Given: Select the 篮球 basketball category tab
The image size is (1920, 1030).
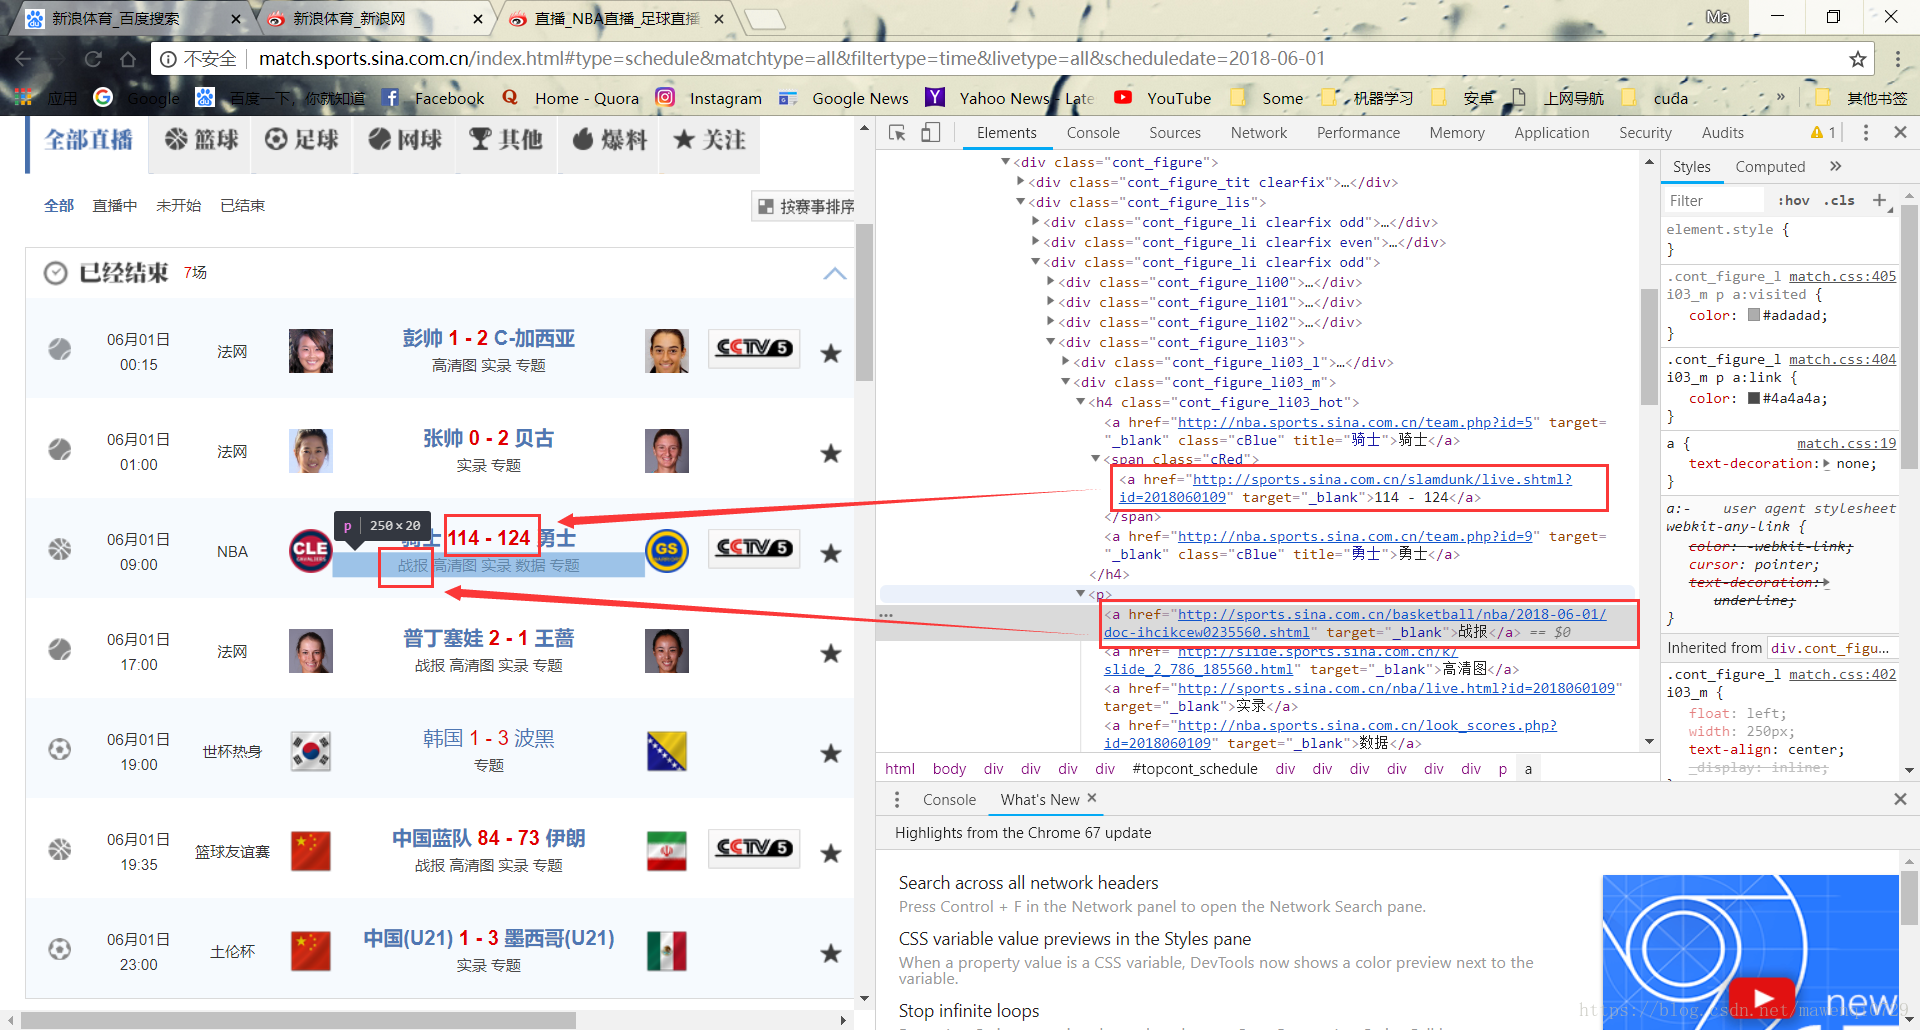Looking at the screenshot, I should click(x=202, y=140).
